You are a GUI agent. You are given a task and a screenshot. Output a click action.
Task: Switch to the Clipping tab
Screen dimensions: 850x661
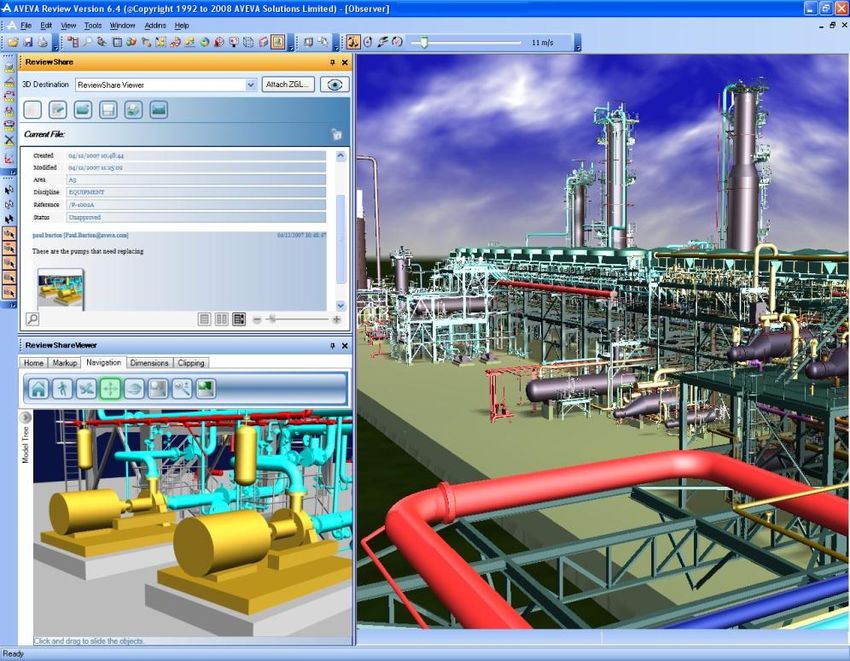[191, 363]
